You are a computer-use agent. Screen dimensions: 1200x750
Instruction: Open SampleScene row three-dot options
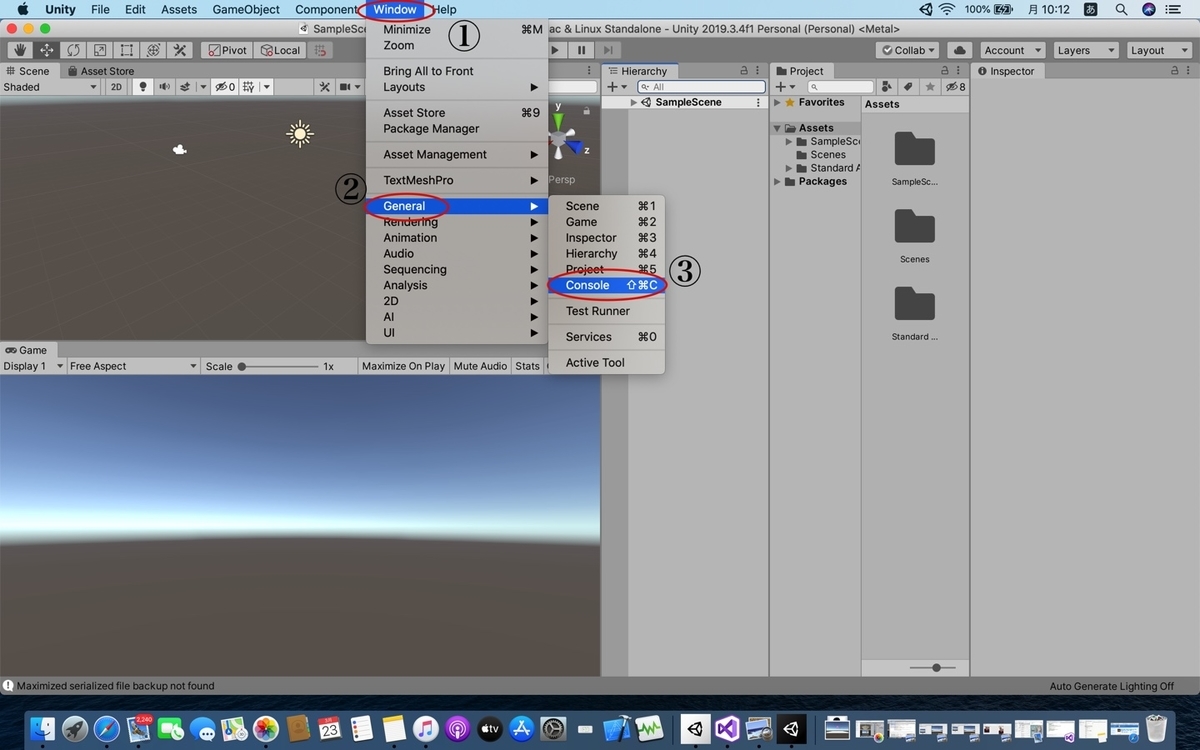[x=758, y=102]
